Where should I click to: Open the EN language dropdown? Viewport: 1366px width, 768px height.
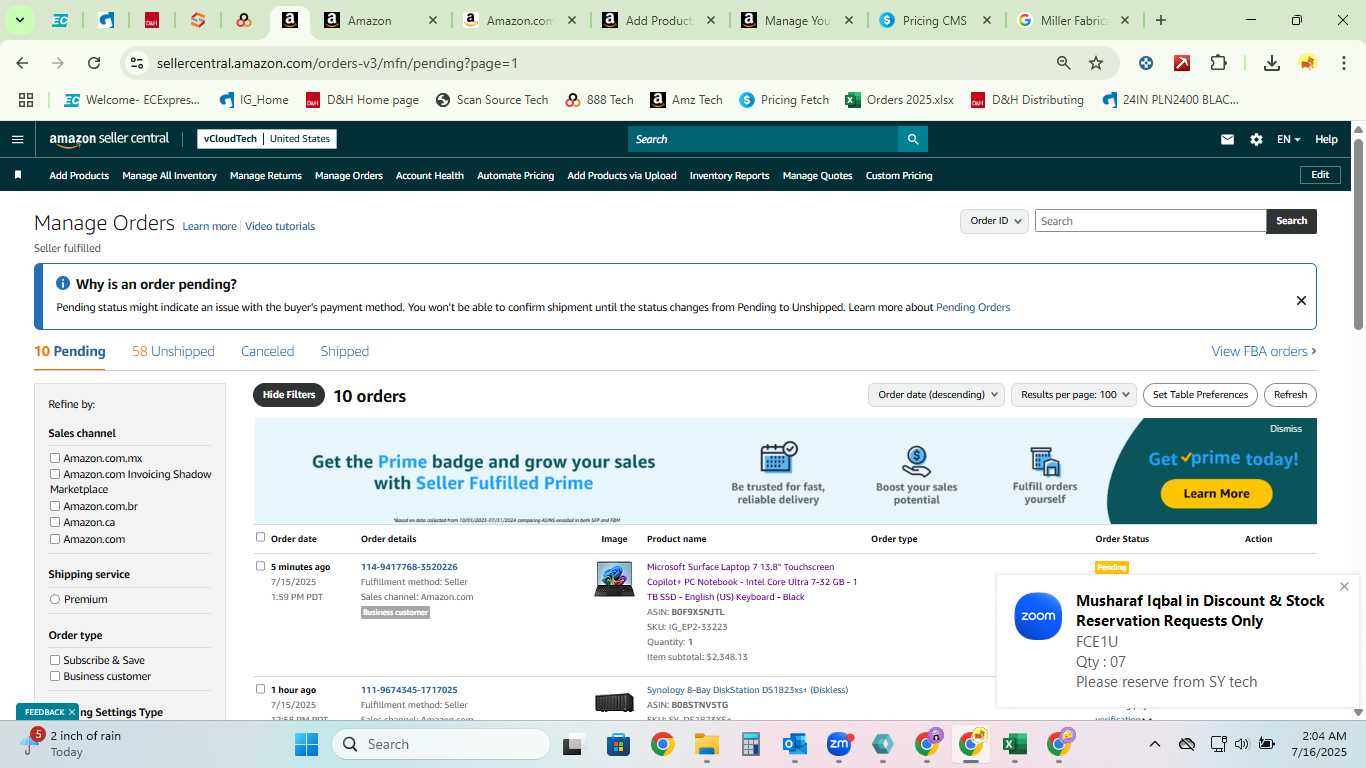[x=1288, y=139]
